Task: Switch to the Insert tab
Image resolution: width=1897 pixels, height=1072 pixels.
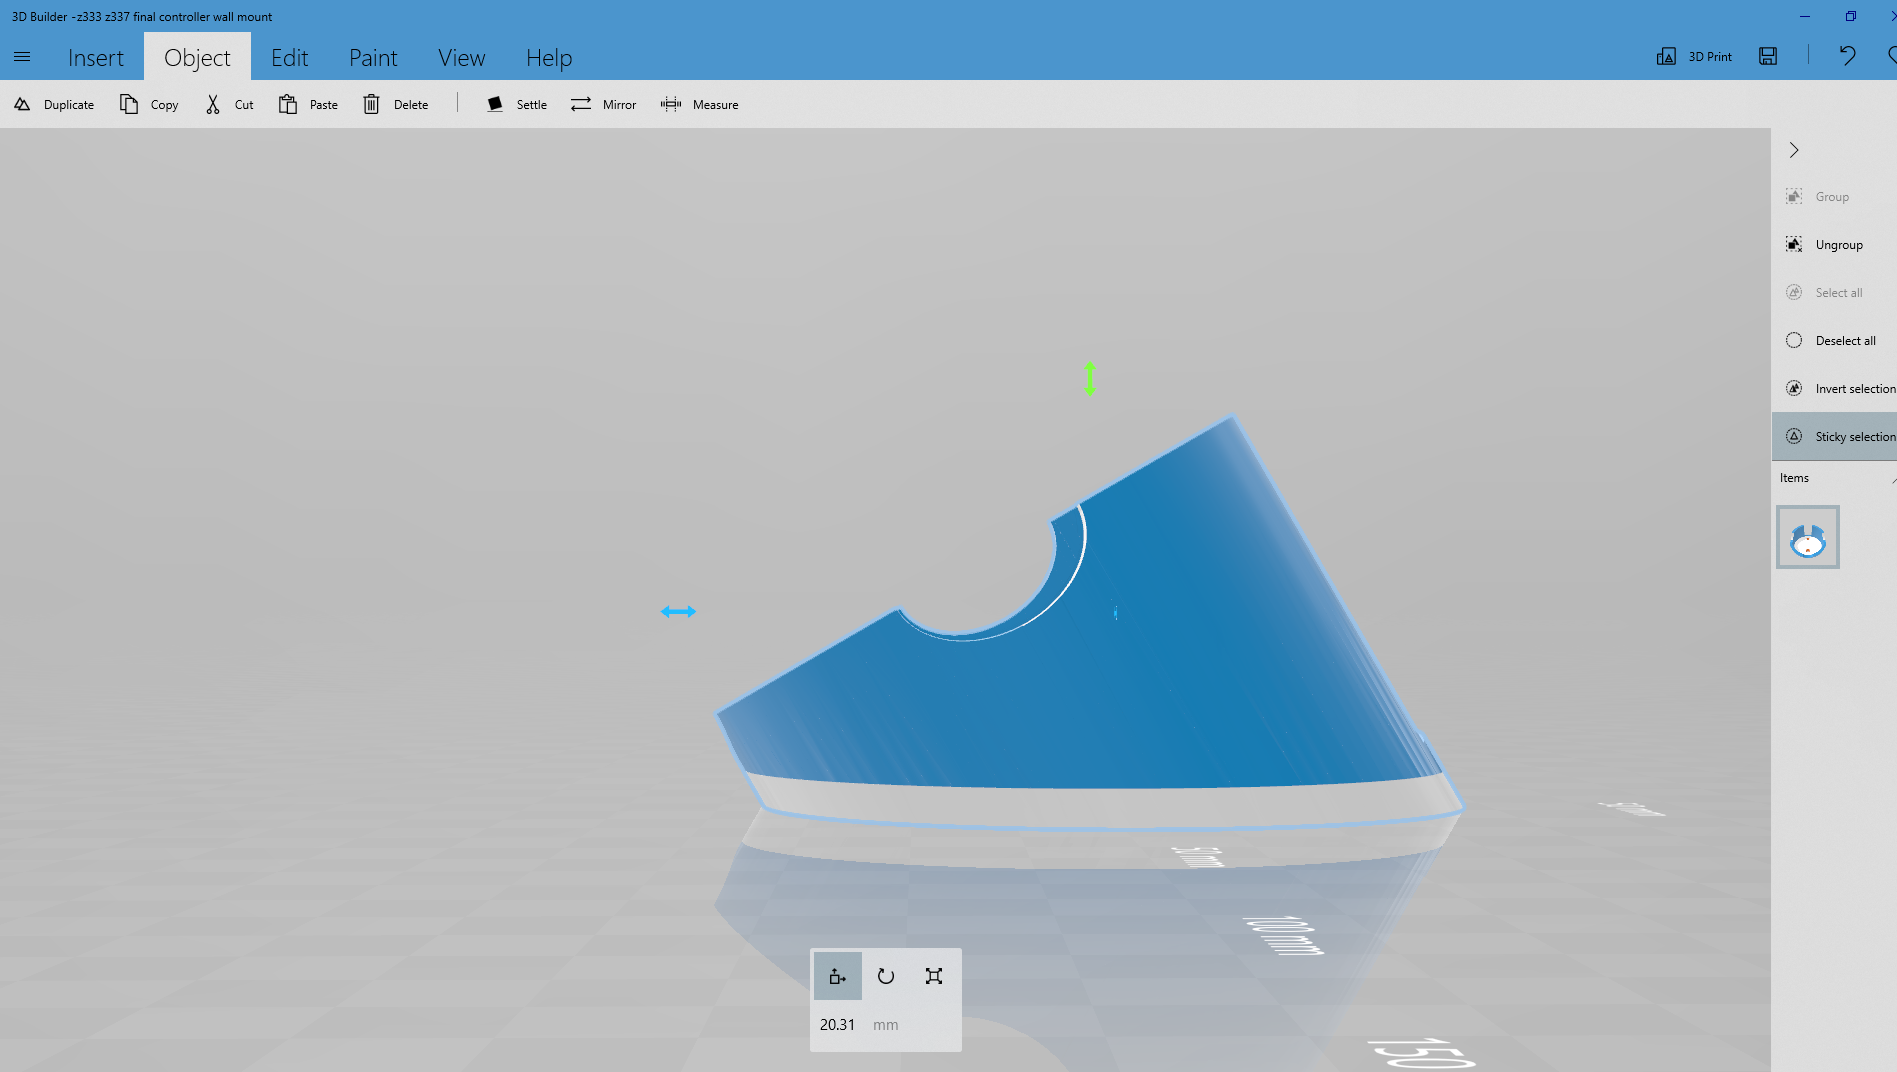Action: (96, 57)
